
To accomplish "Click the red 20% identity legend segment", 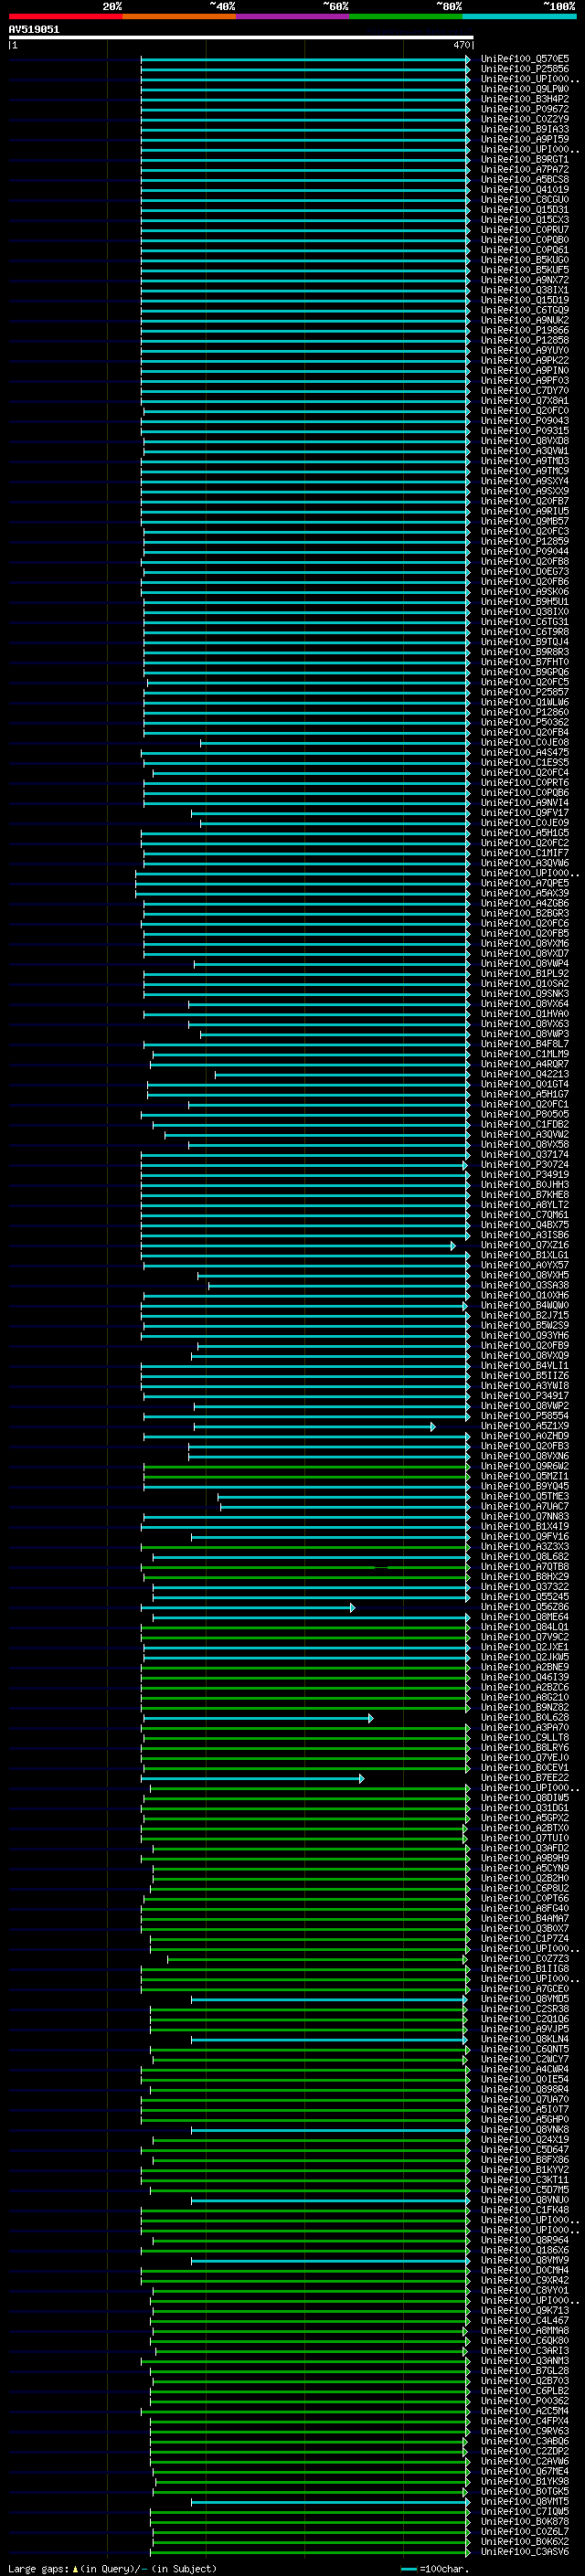I will point(65,16).
